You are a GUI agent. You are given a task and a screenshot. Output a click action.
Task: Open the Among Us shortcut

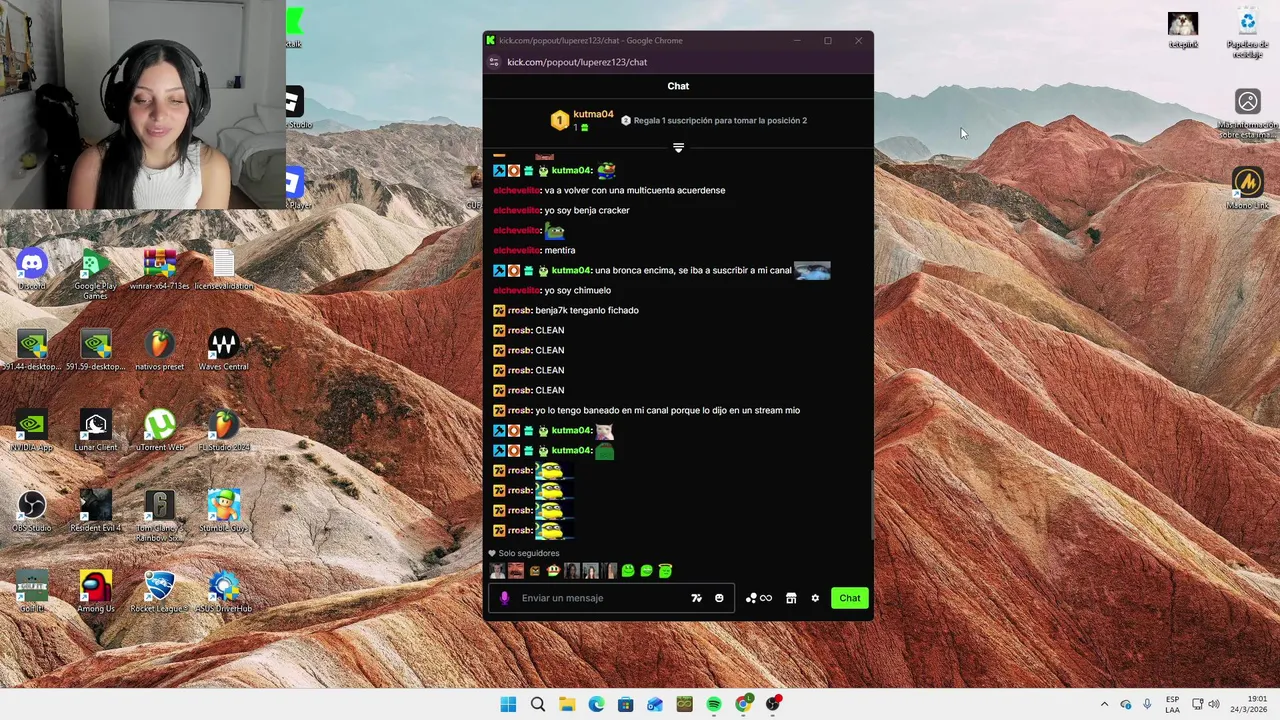95,593
